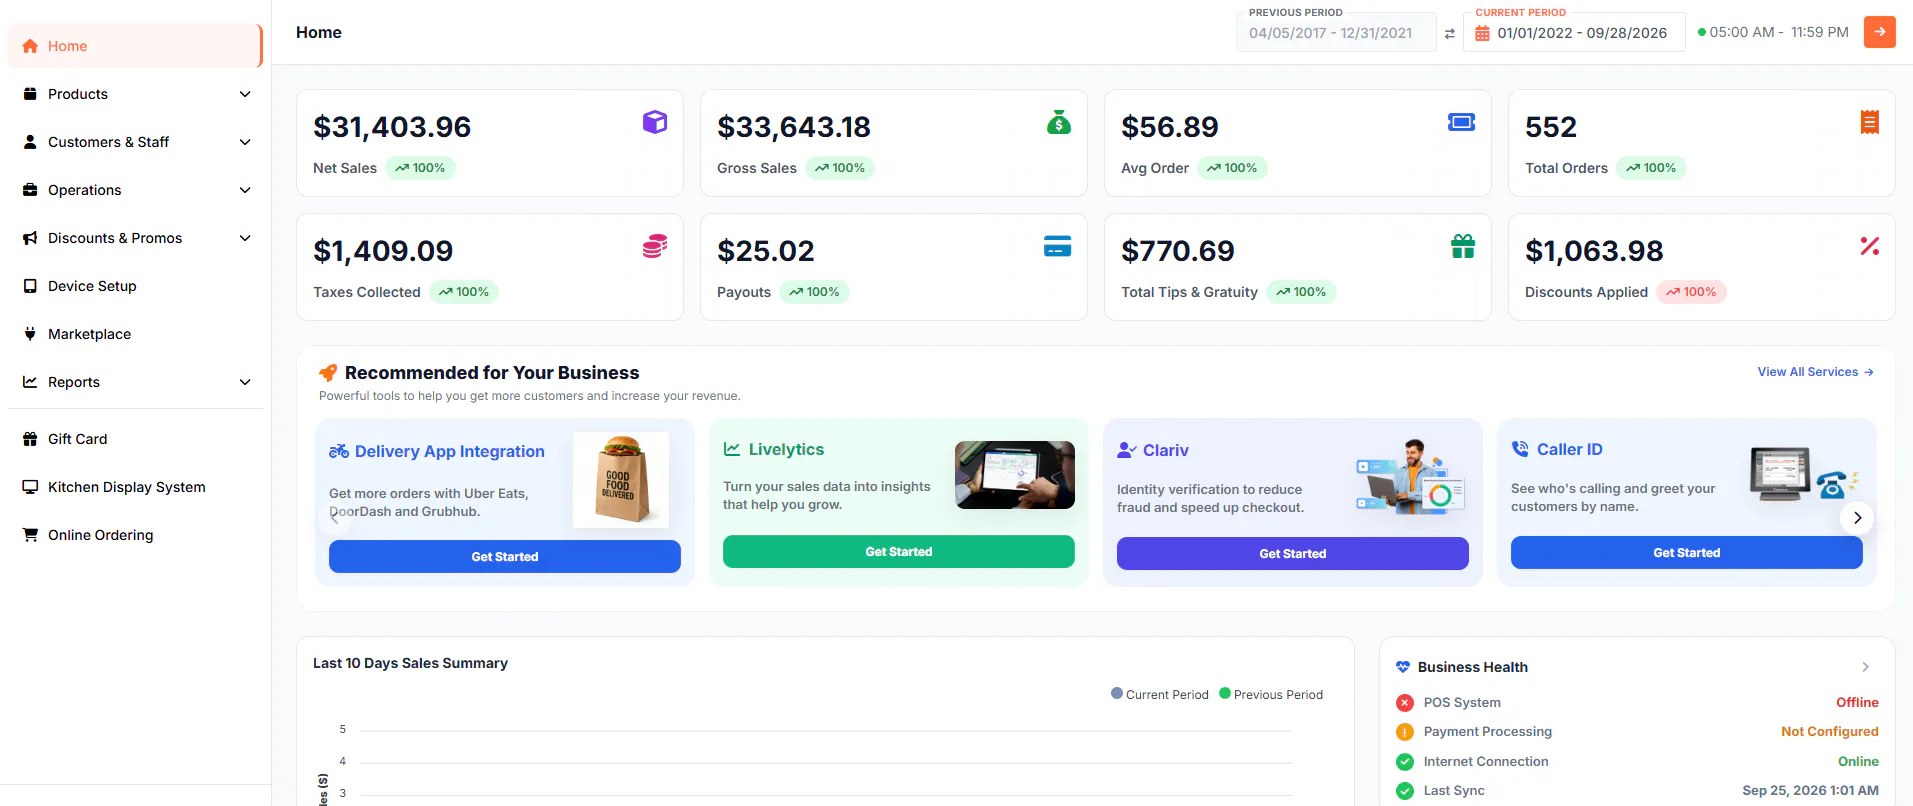
Task: Go back in recommendations carousel with left arrow
Action: point(335,518)
